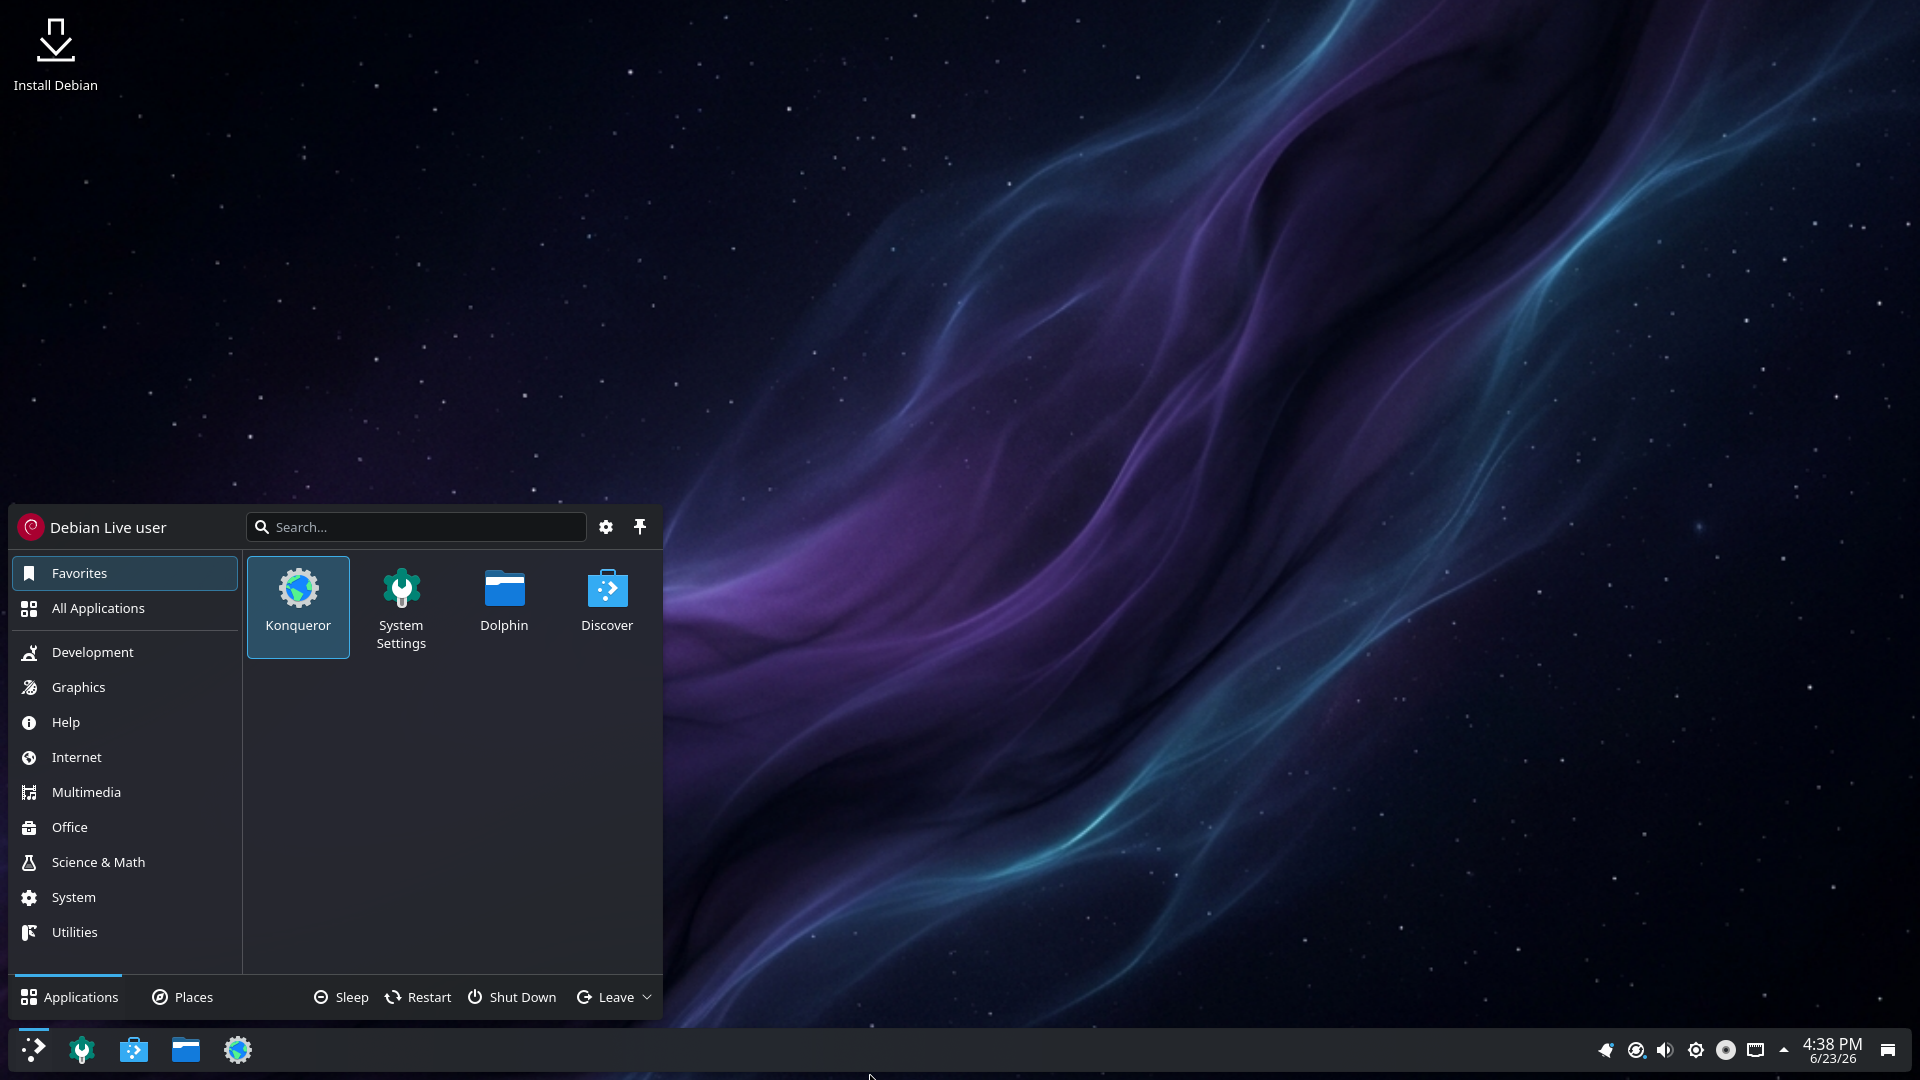Click the Sleep button

pos(341,997)
